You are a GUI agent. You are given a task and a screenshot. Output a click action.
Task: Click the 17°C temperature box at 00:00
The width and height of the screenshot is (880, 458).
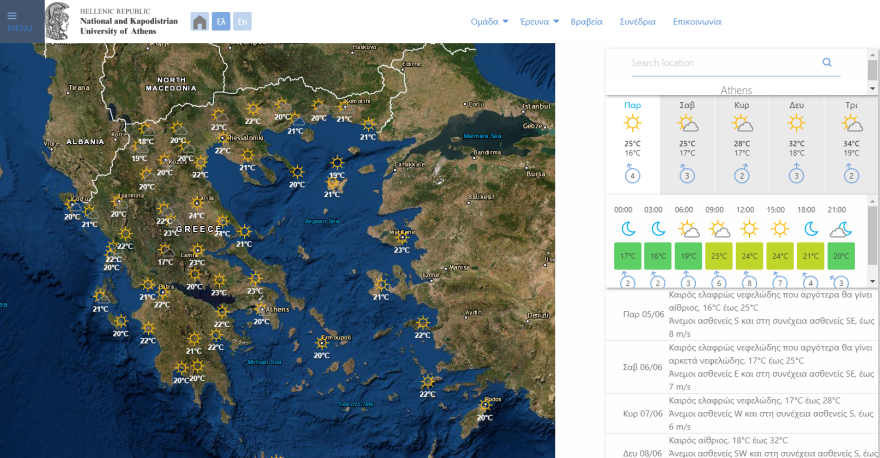627,255
